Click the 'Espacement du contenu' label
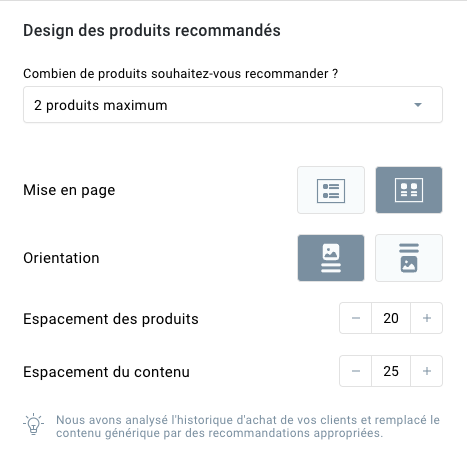This screenshot has height=462, width=467. (x=106, y=372)
